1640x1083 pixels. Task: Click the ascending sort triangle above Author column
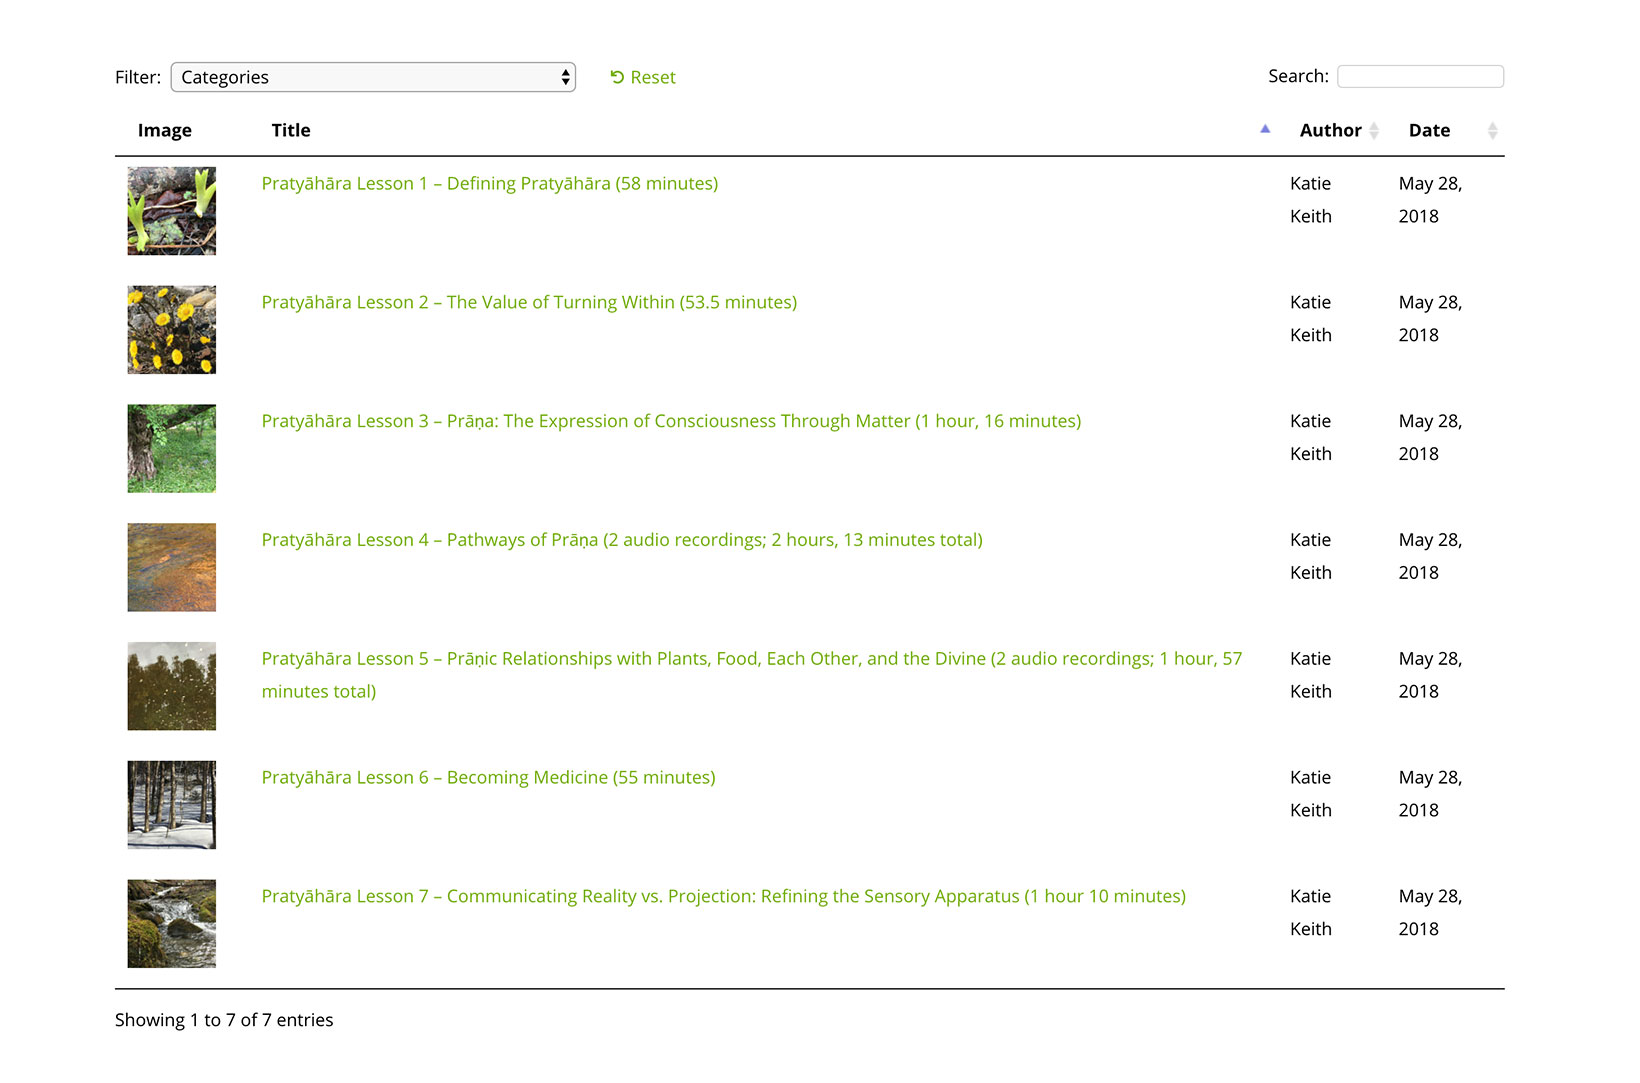1265,129
